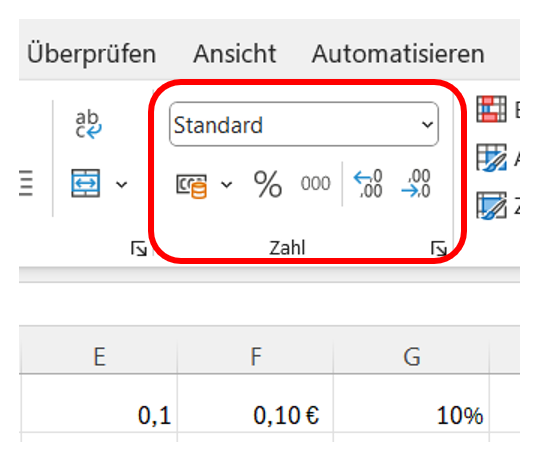Open the Standard number format dropdown
Viewport: 543px width, 458px height.
304,124
